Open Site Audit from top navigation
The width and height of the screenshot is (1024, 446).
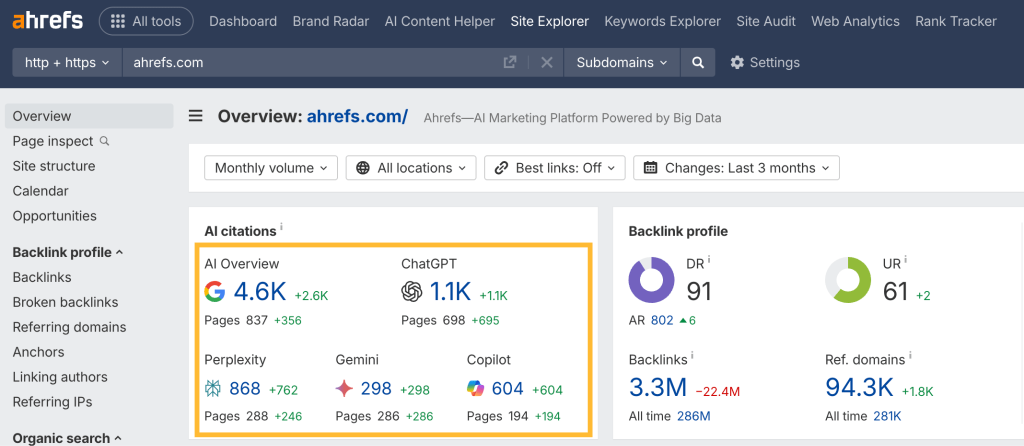pyautogui.click(x=766, y=21)
